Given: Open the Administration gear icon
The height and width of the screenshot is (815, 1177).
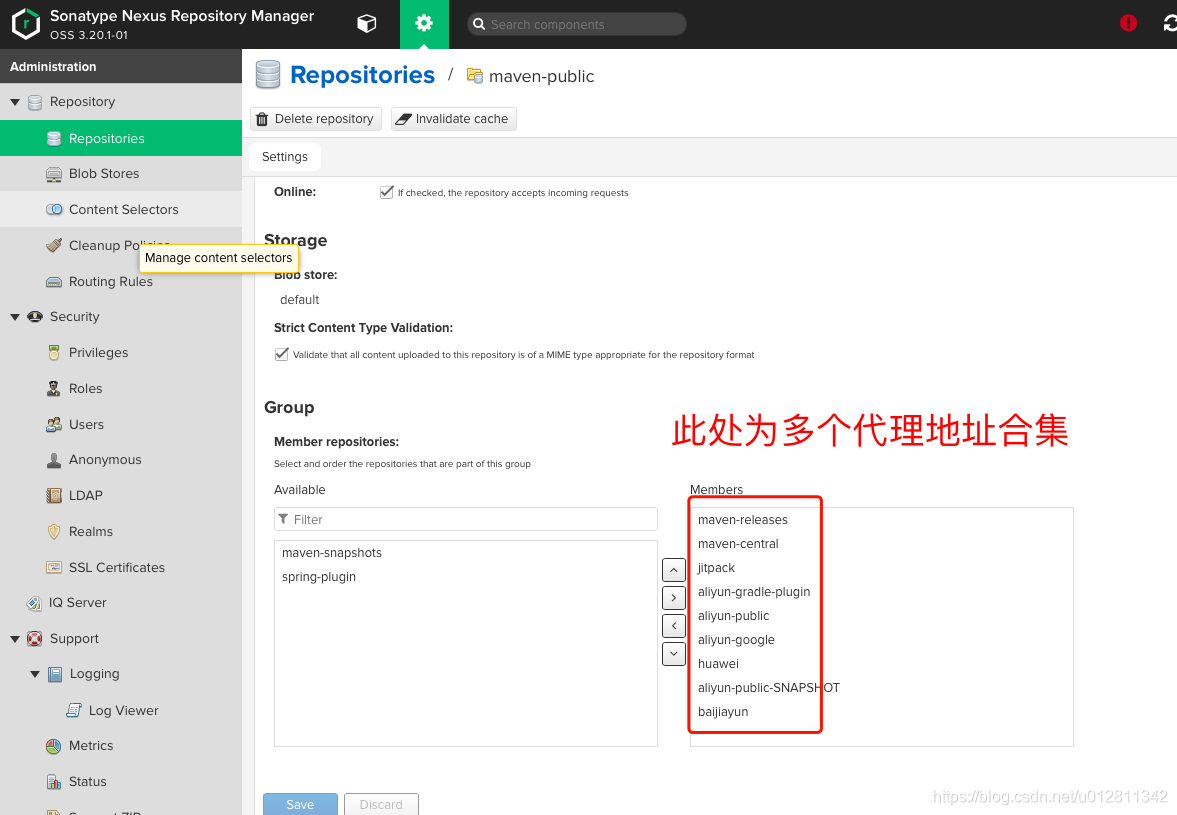Looking at the screenshot, I should (x=424, y=23).
